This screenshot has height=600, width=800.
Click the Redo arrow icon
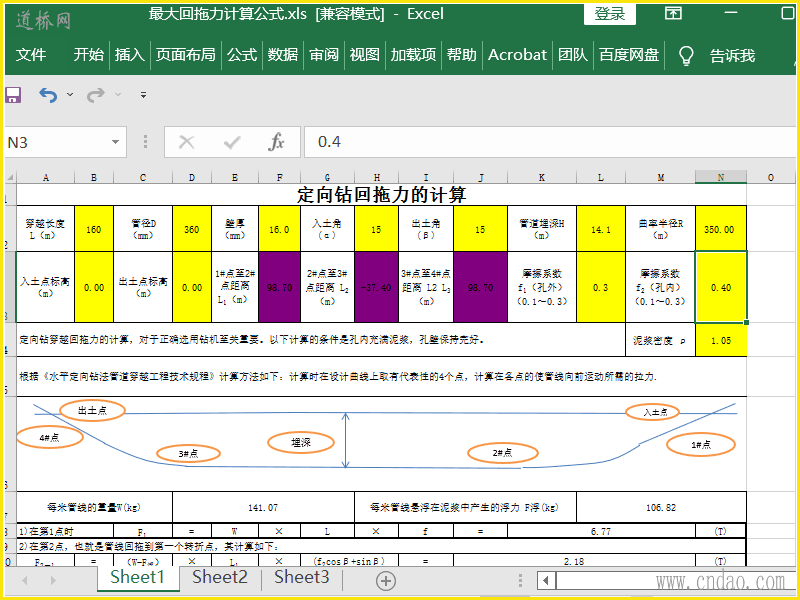point(95,95)
